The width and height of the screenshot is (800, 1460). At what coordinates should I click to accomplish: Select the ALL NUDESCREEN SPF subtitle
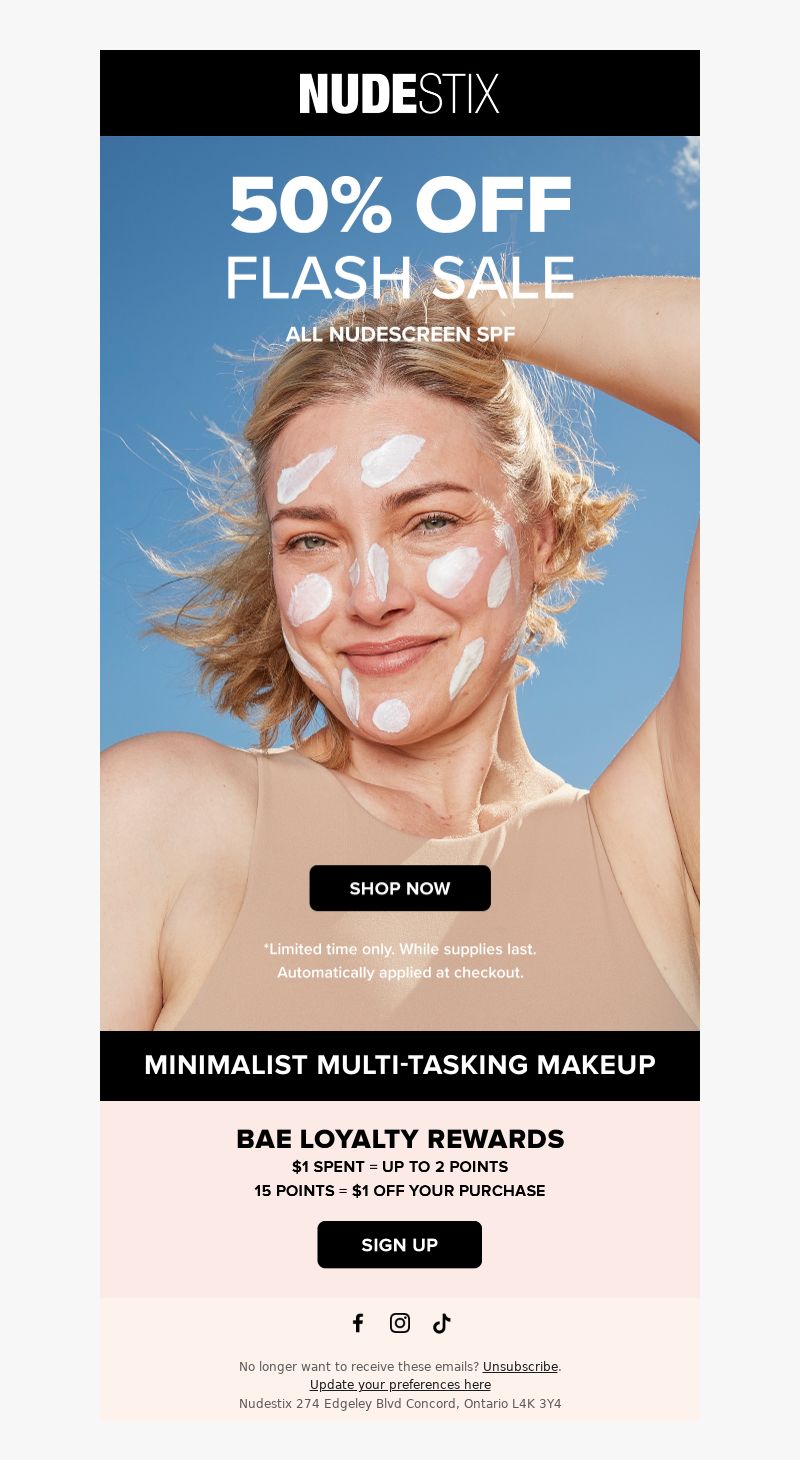[x=400, y=334]
